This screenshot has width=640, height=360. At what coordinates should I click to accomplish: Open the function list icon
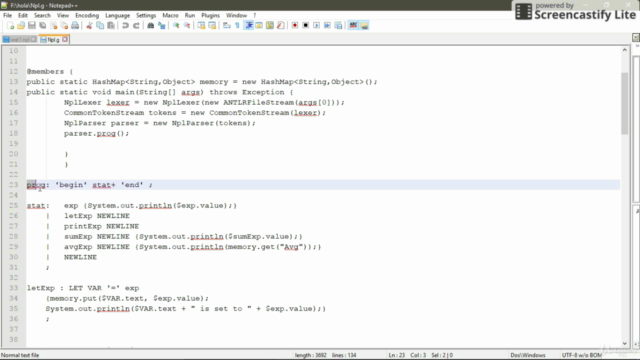coord(280,26)
